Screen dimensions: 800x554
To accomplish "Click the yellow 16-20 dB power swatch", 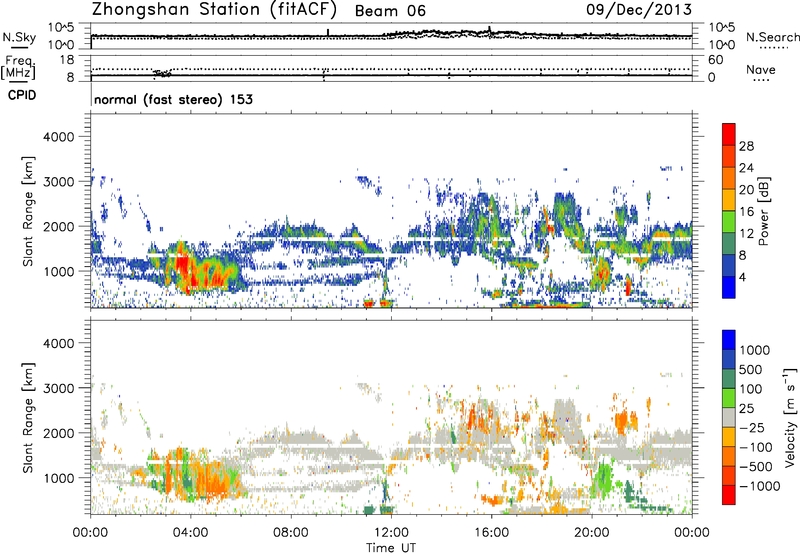I will click(729, 200).
